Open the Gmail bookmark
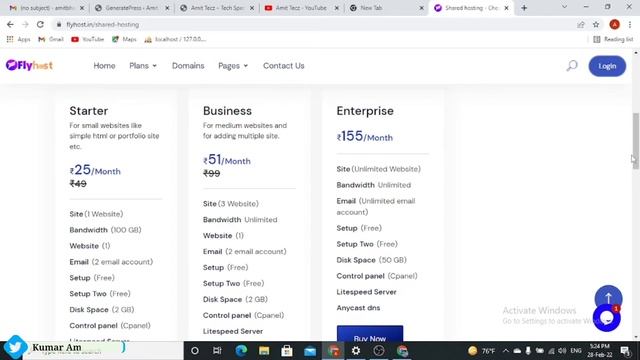 (x=51, y=39)
